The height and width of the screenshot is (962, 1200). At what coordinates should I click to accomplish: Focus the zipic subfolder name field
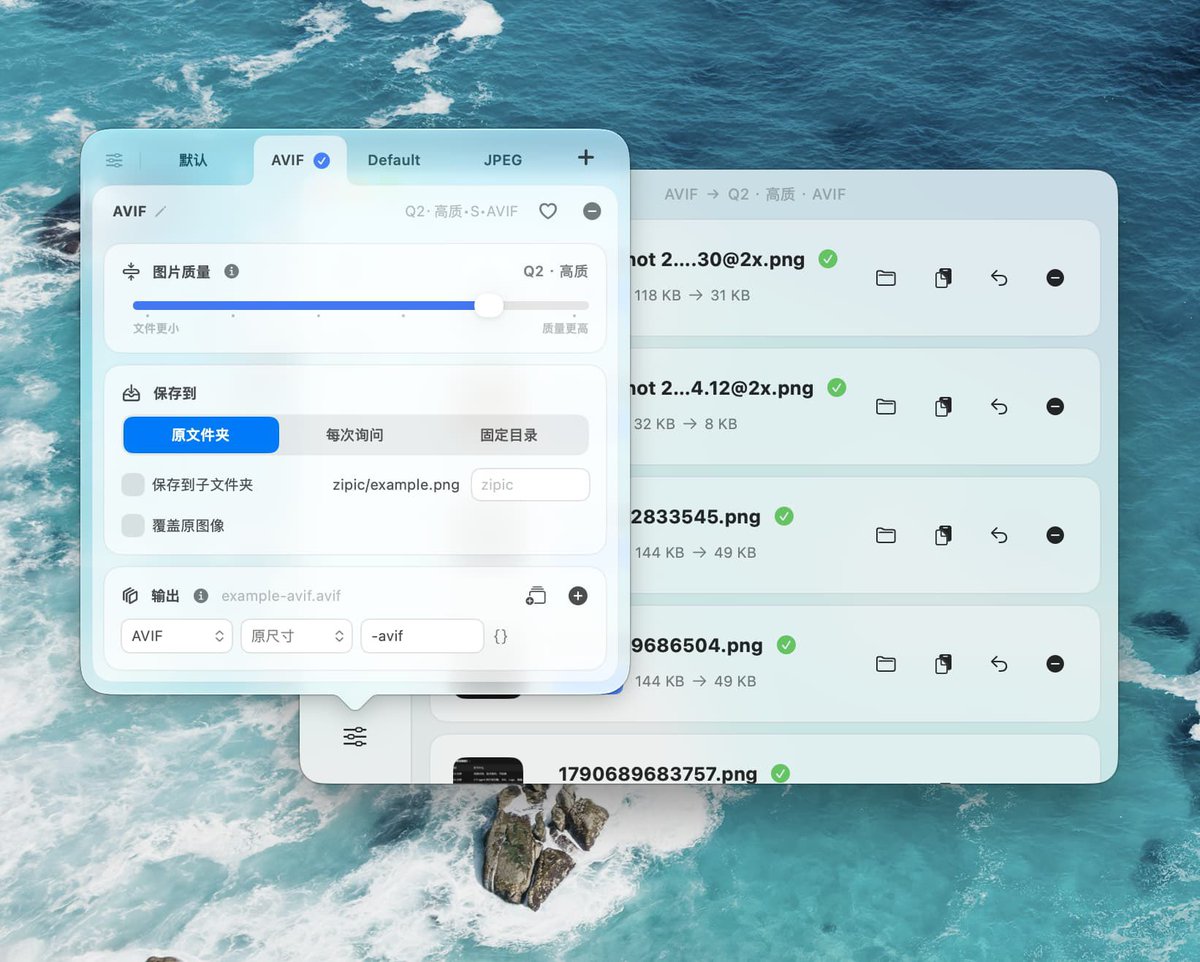click(530, 485)
